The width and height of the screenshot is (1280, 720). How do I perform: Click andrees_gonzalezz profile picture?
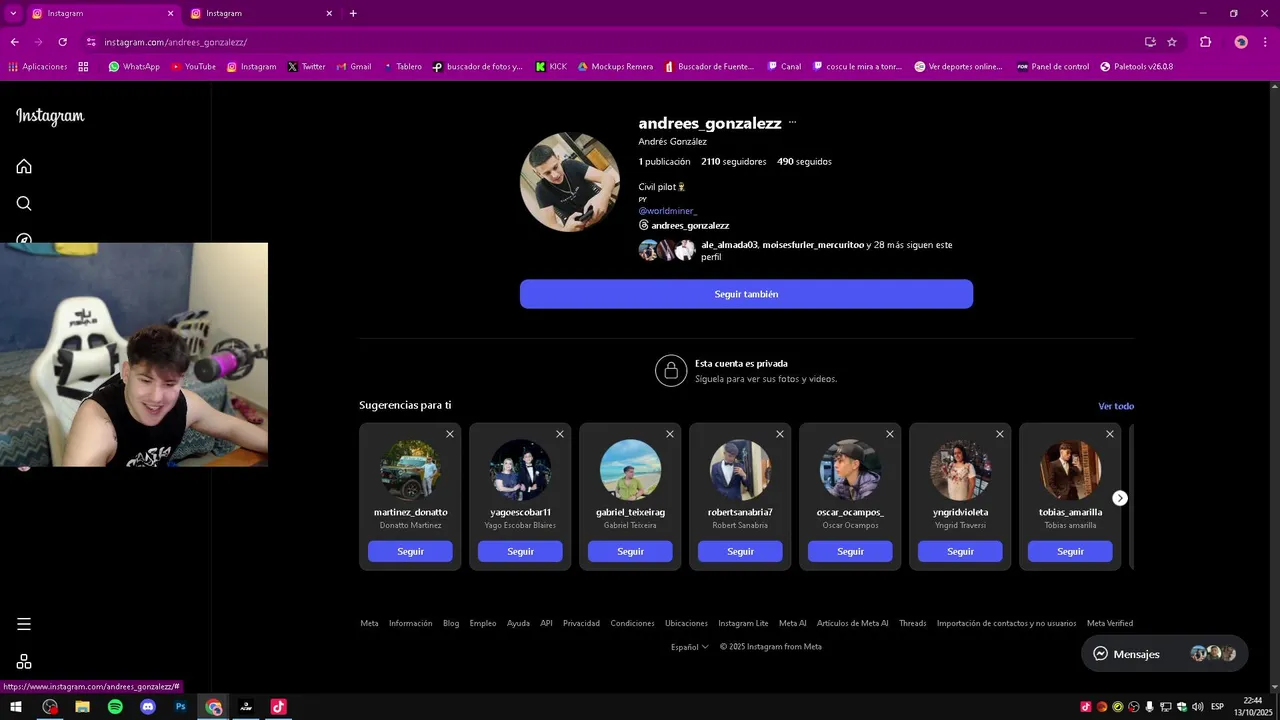point(570,182)
